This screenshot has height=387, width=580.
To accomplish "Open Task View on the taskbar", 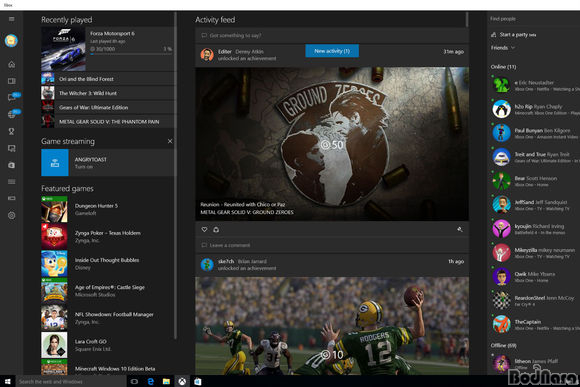I will (134, 381).
